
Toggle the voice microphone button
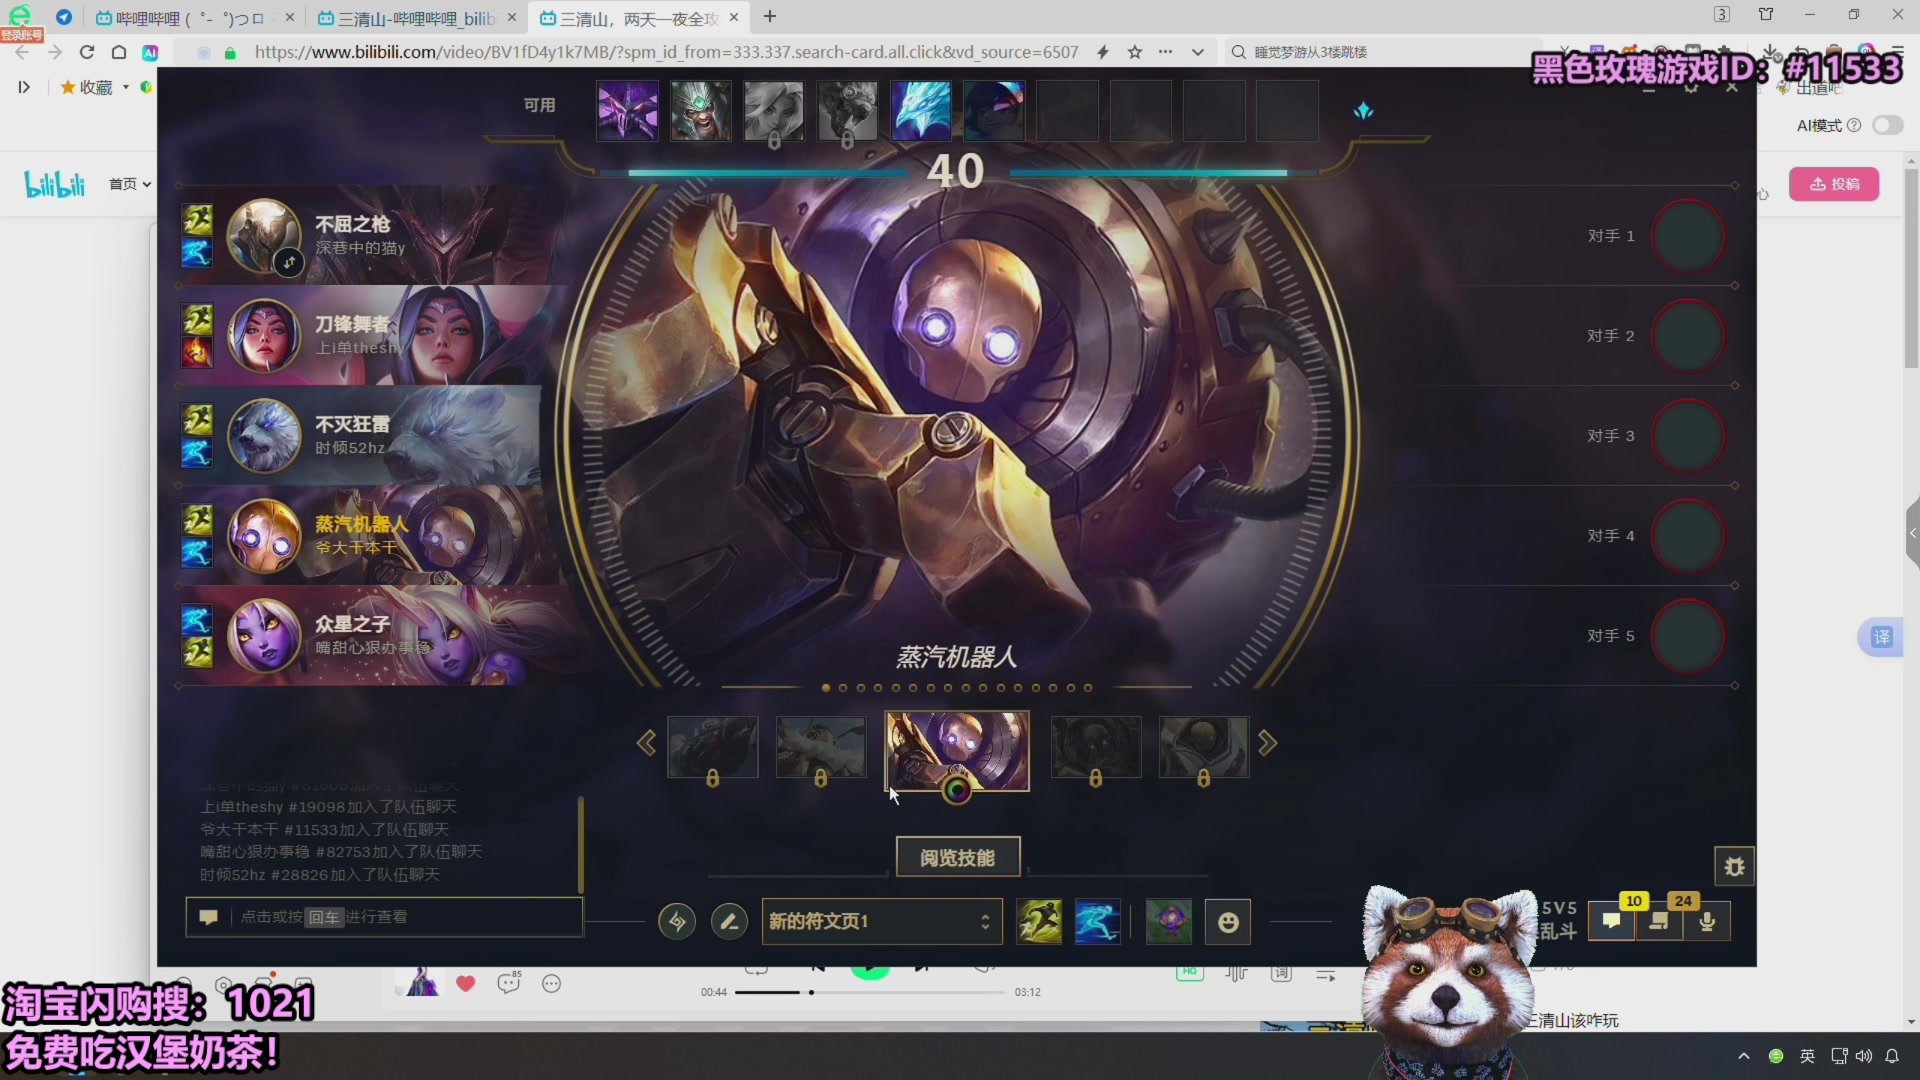coord(1707,921)
